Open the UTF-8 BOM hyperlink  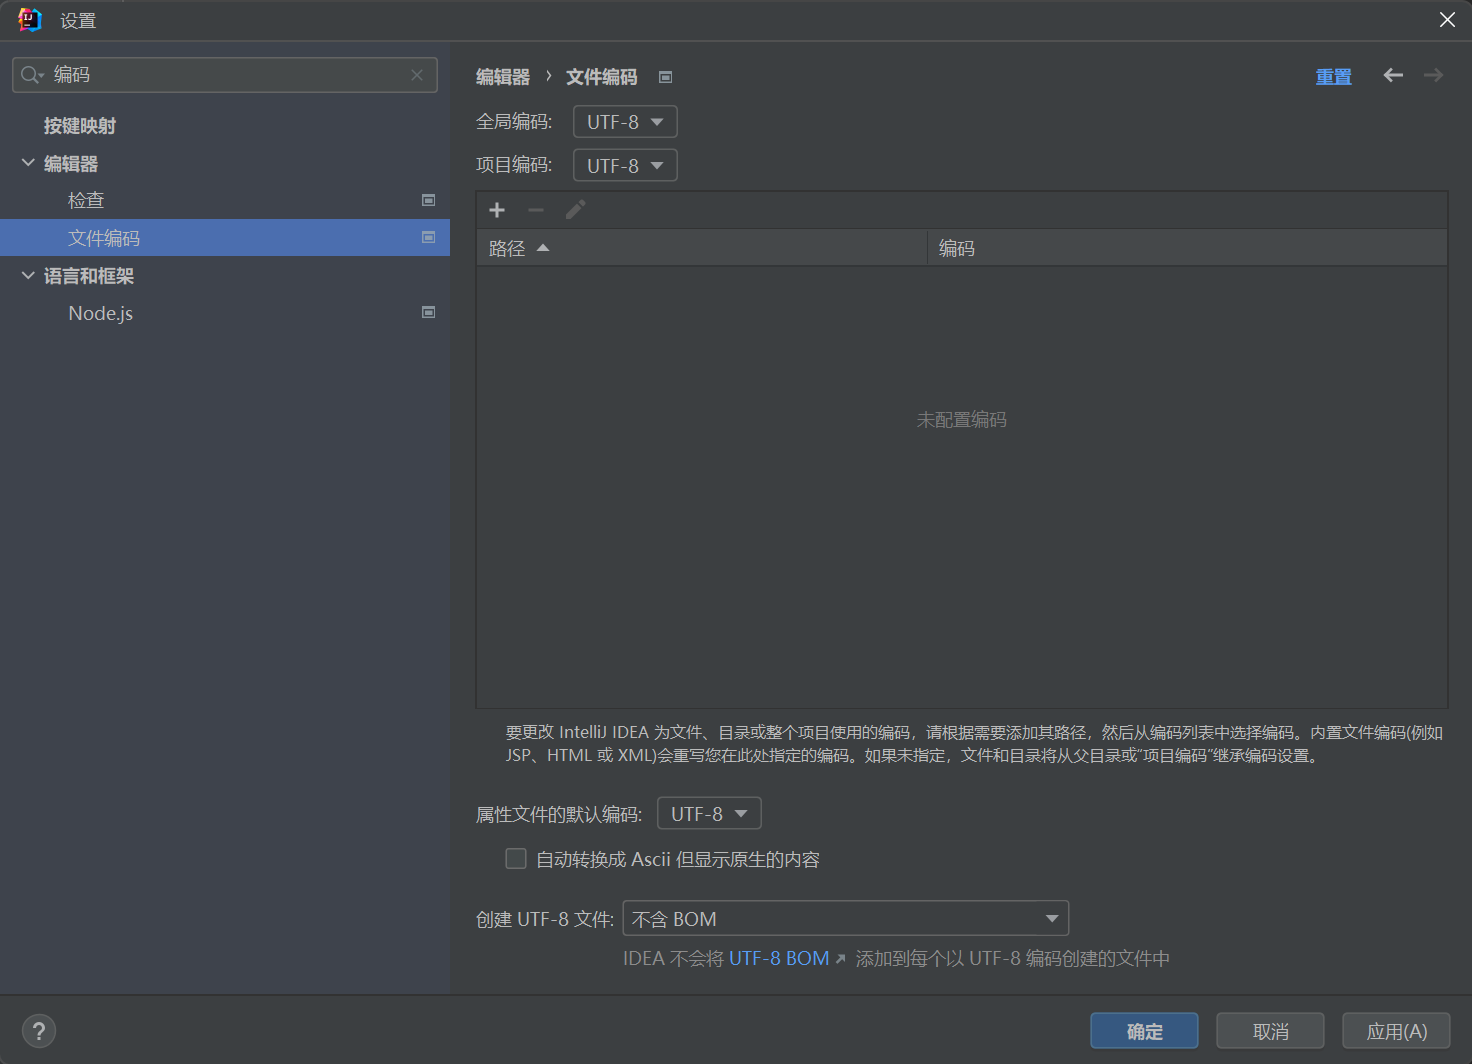point(779,959)
